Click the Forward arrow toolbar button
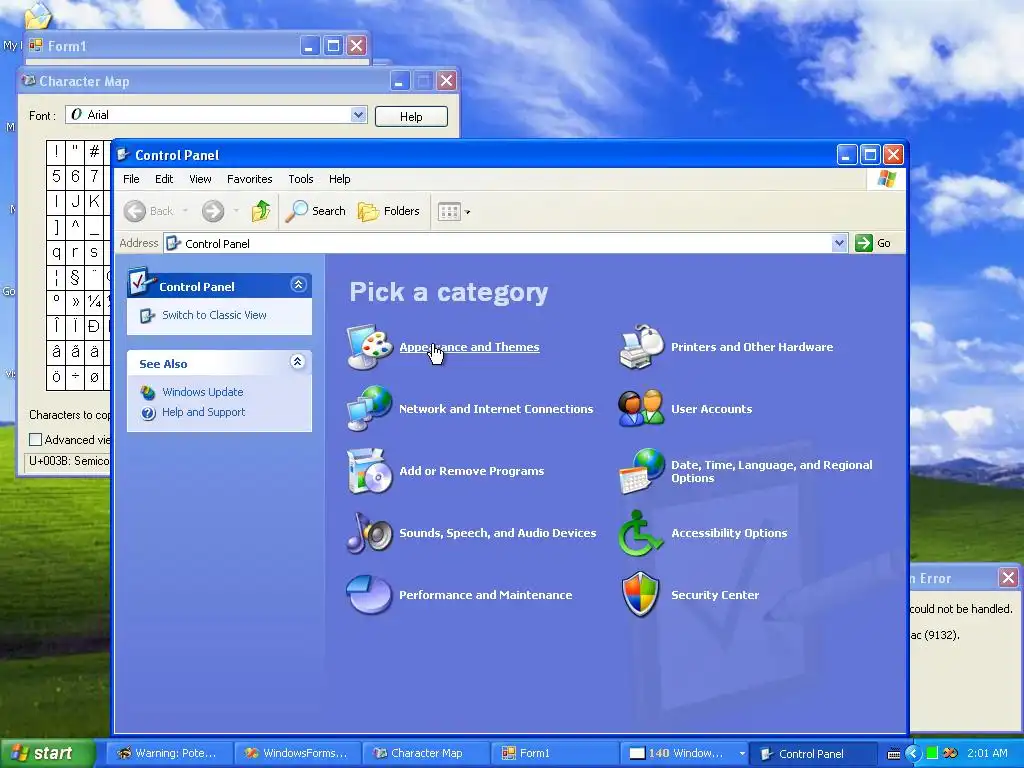 coord(213,211)
